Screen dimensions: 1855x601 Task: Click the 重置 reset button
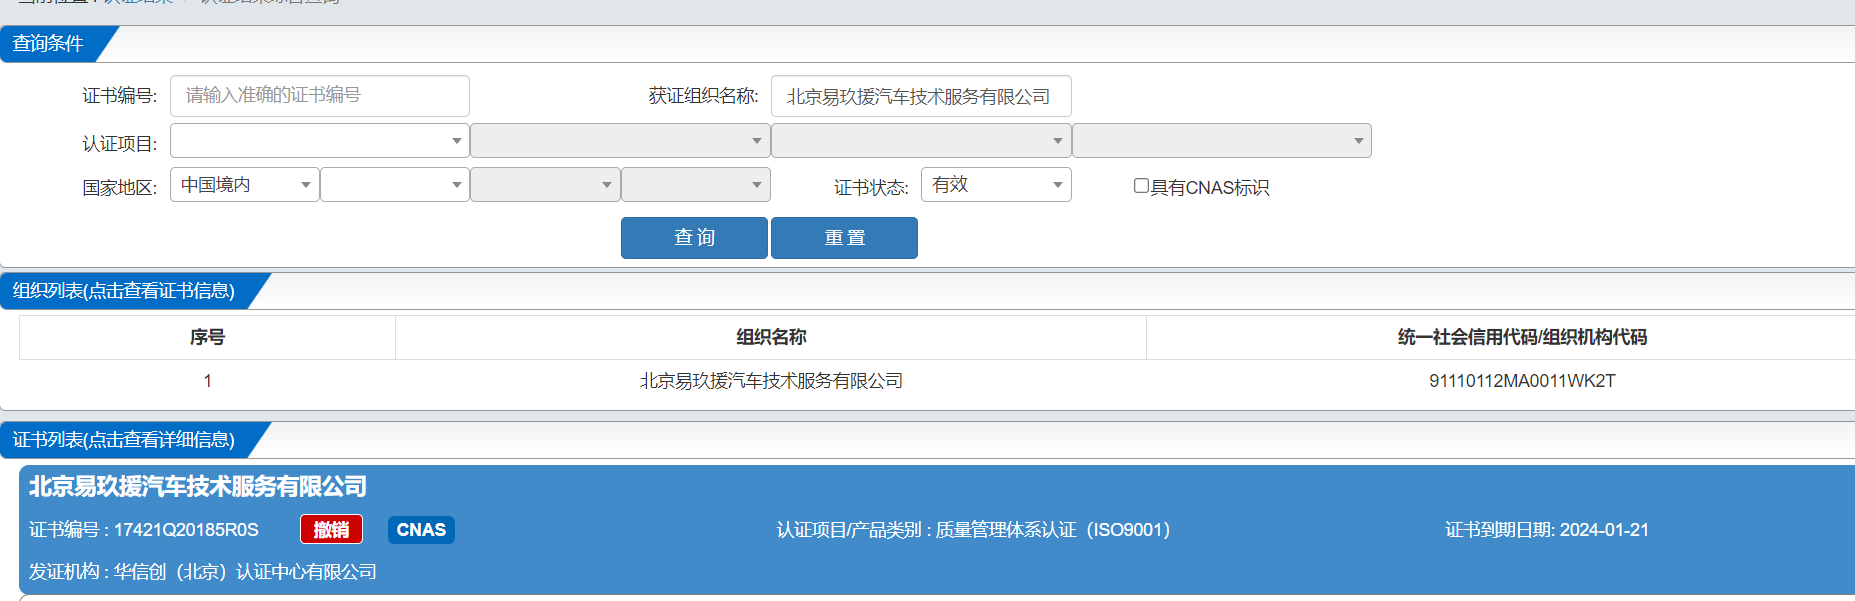(x=844, y=238)
